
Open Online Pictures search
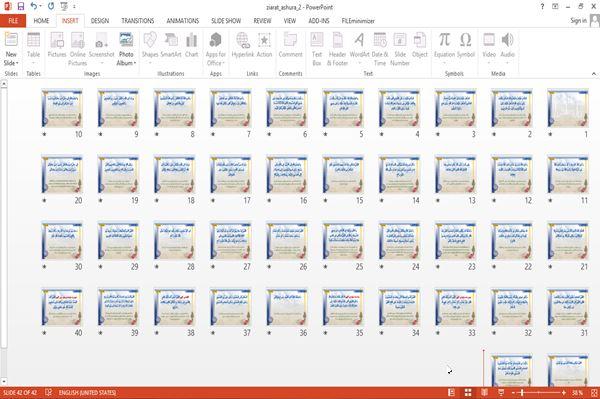(x=78, y=49)
